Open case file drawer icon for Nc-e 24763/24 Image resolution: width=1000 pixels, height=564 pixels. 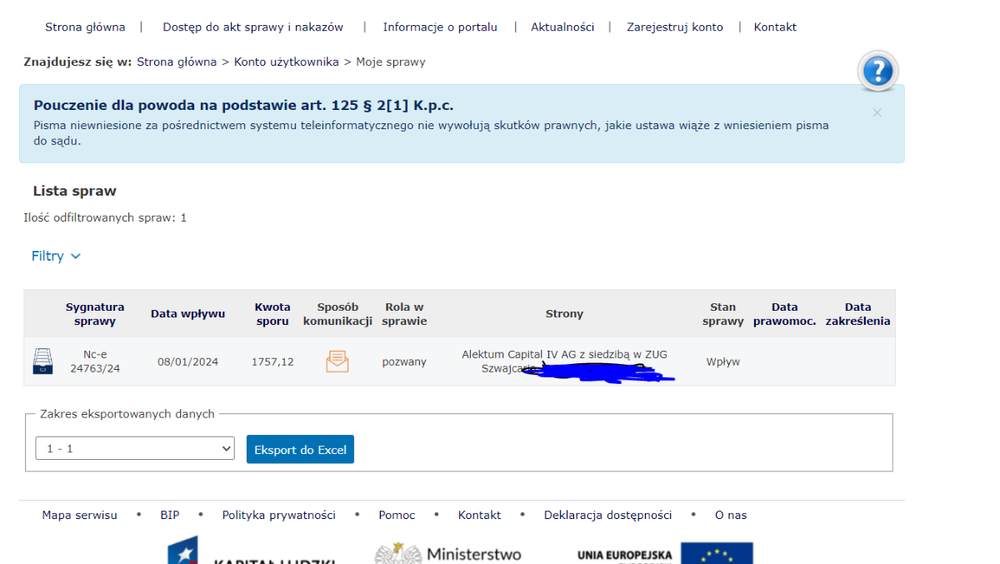tap(43, 361)
